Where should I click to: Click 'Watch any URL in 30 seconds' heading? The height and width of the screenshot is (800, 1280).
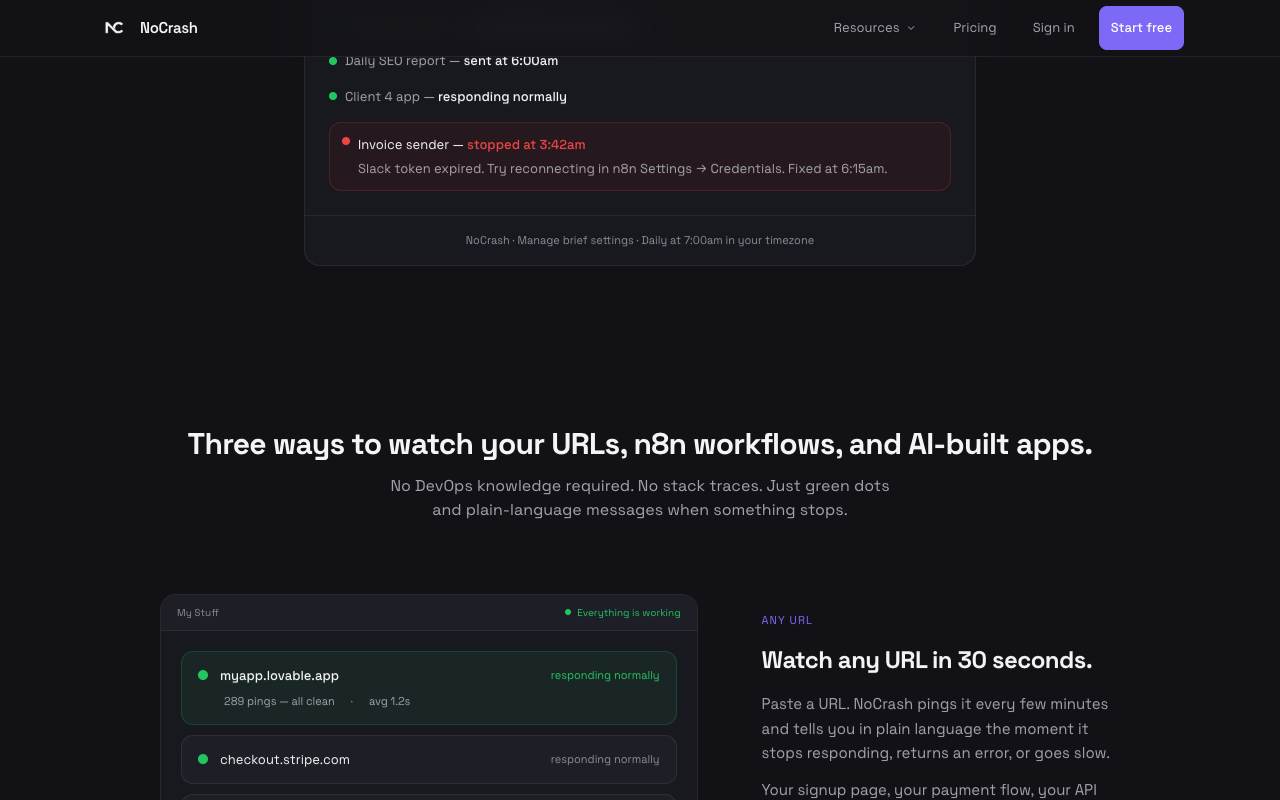click(x=927, y=660)
